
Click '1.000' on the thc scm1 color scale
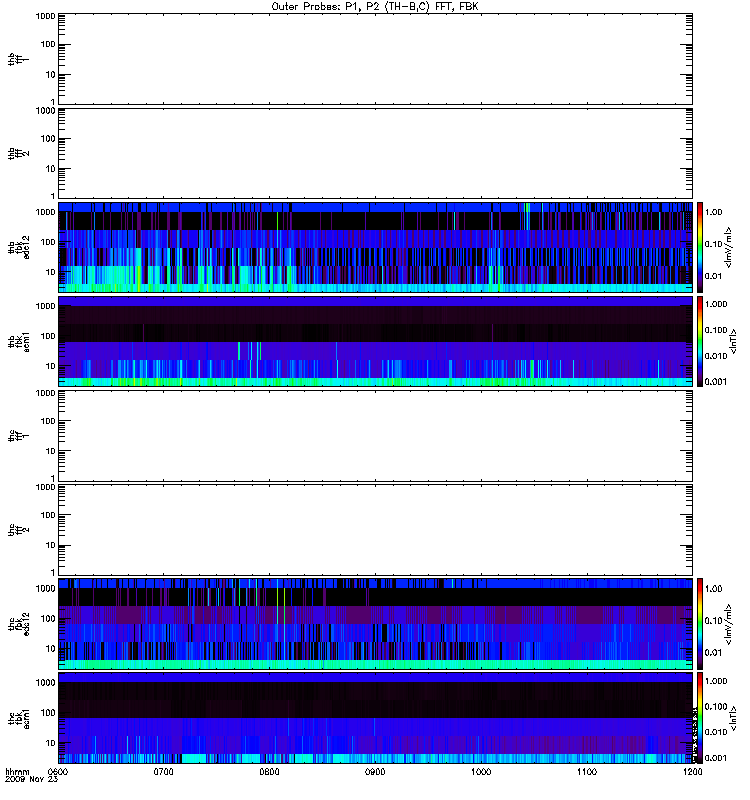coord(716,681)
